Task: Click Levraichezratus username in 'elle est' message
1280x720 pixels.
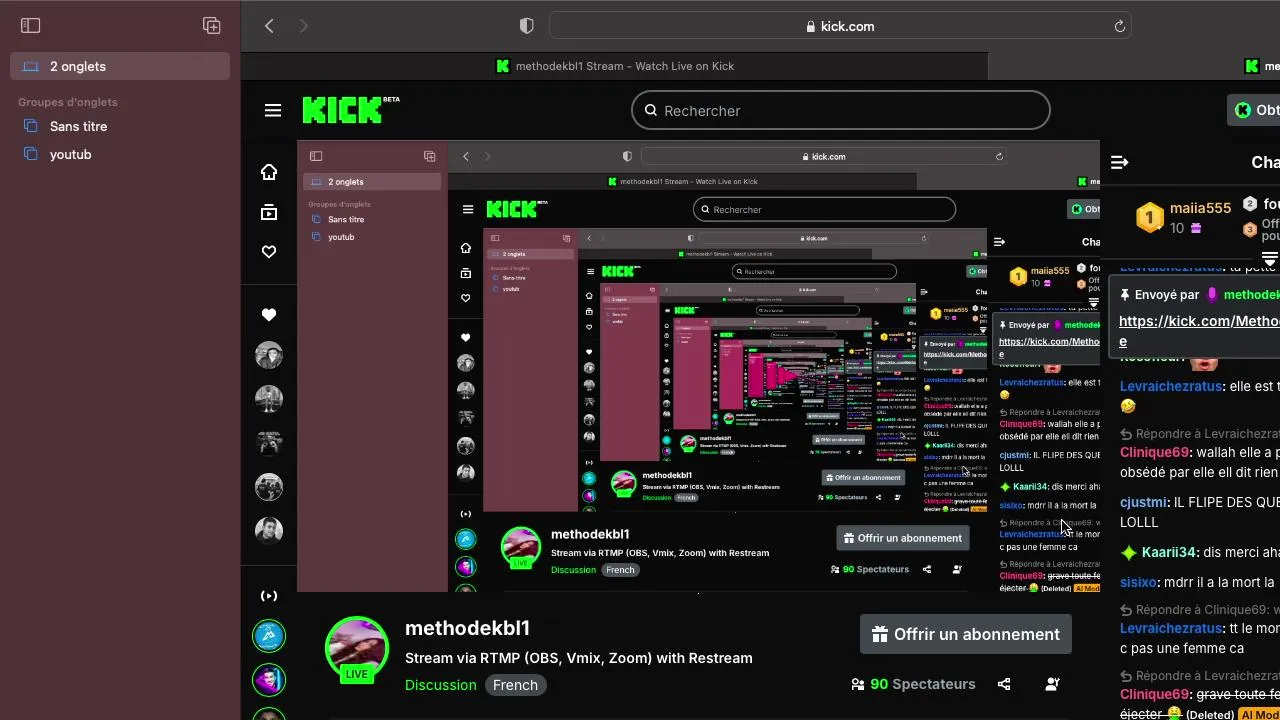Action: (x=1171, y=386)
